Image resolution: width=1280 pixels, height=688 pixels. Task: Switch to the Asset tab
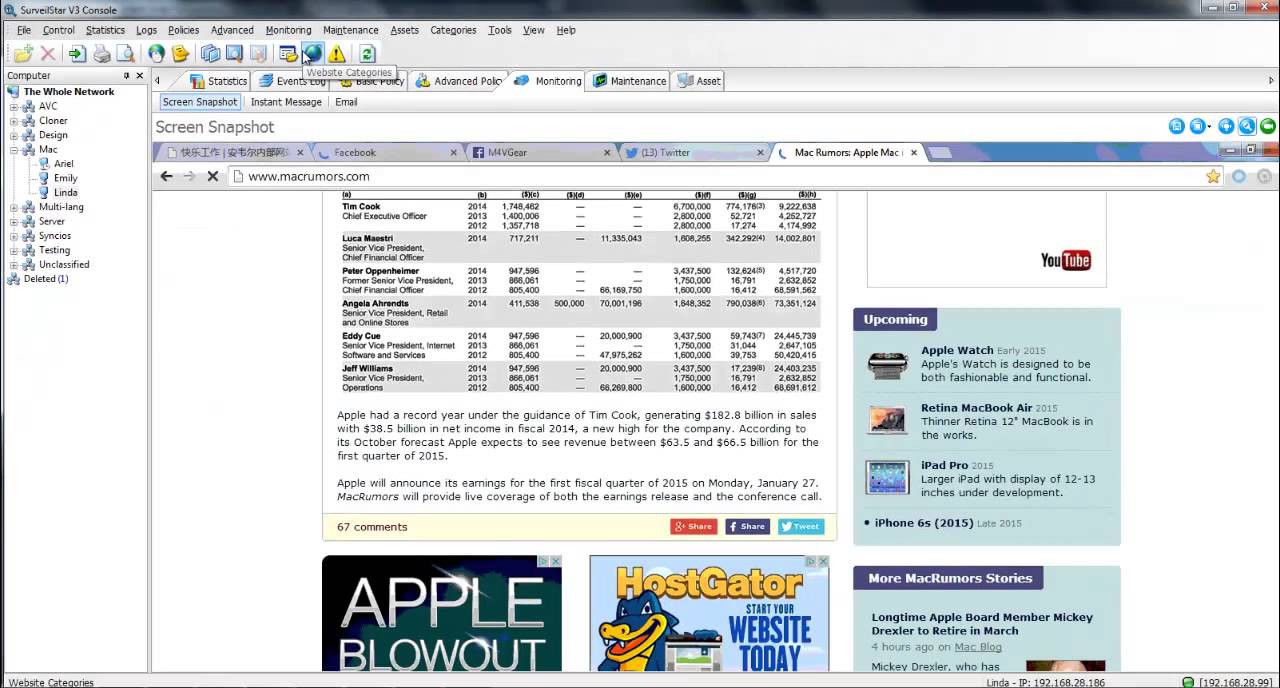[x=699, y=81]
